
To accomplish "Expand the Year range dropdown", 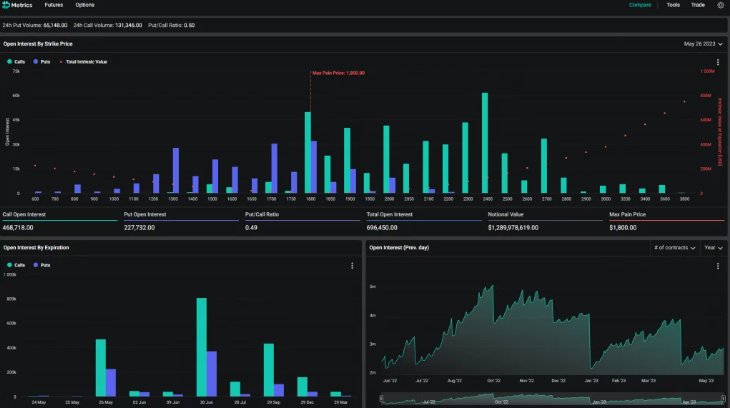I will pos(713,248).
